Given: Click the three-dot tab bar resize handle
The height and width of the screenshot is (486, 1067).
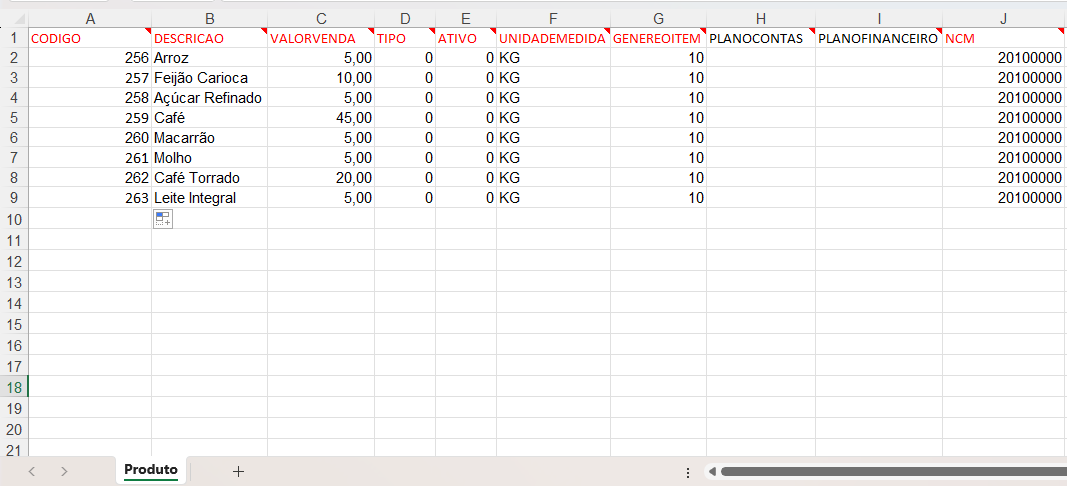Looking at the screenshot, I should pyautogui.click(x=687, y=471).
